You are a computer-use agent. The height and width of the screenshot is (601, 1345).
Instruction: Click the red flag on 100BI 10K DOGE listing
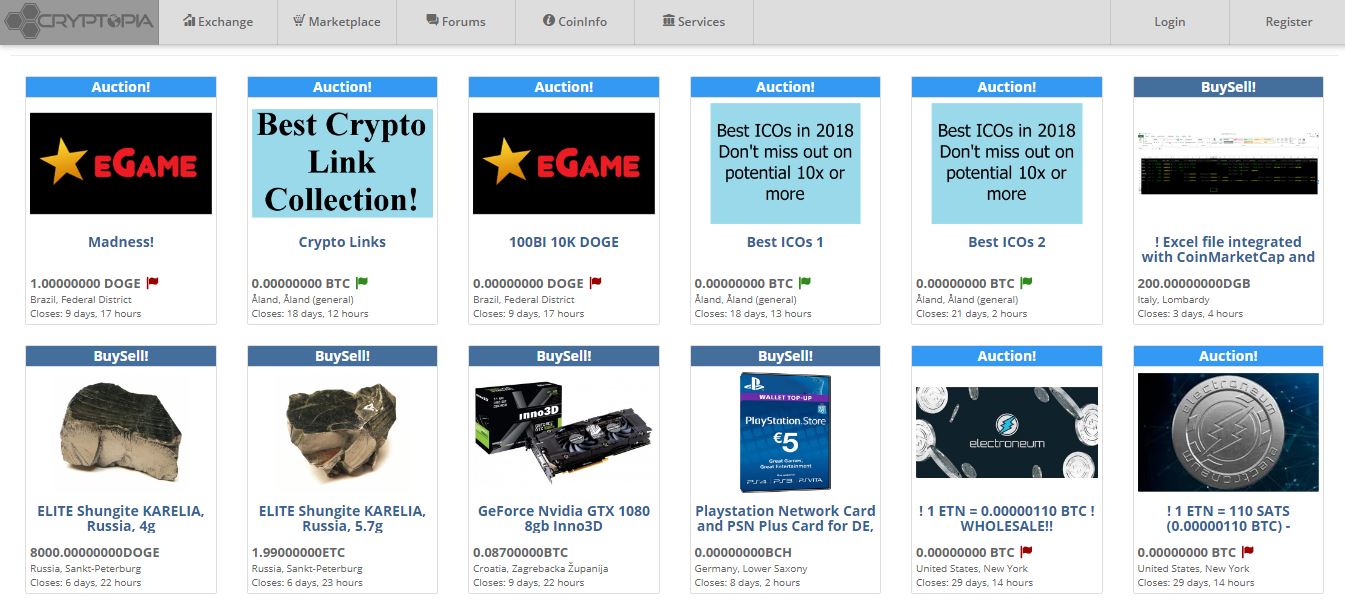596,283
